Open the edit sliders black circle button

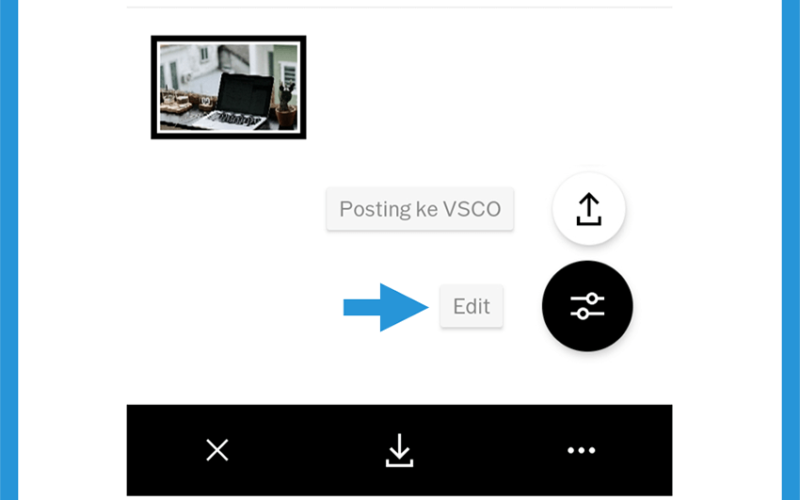pos(587,306)
